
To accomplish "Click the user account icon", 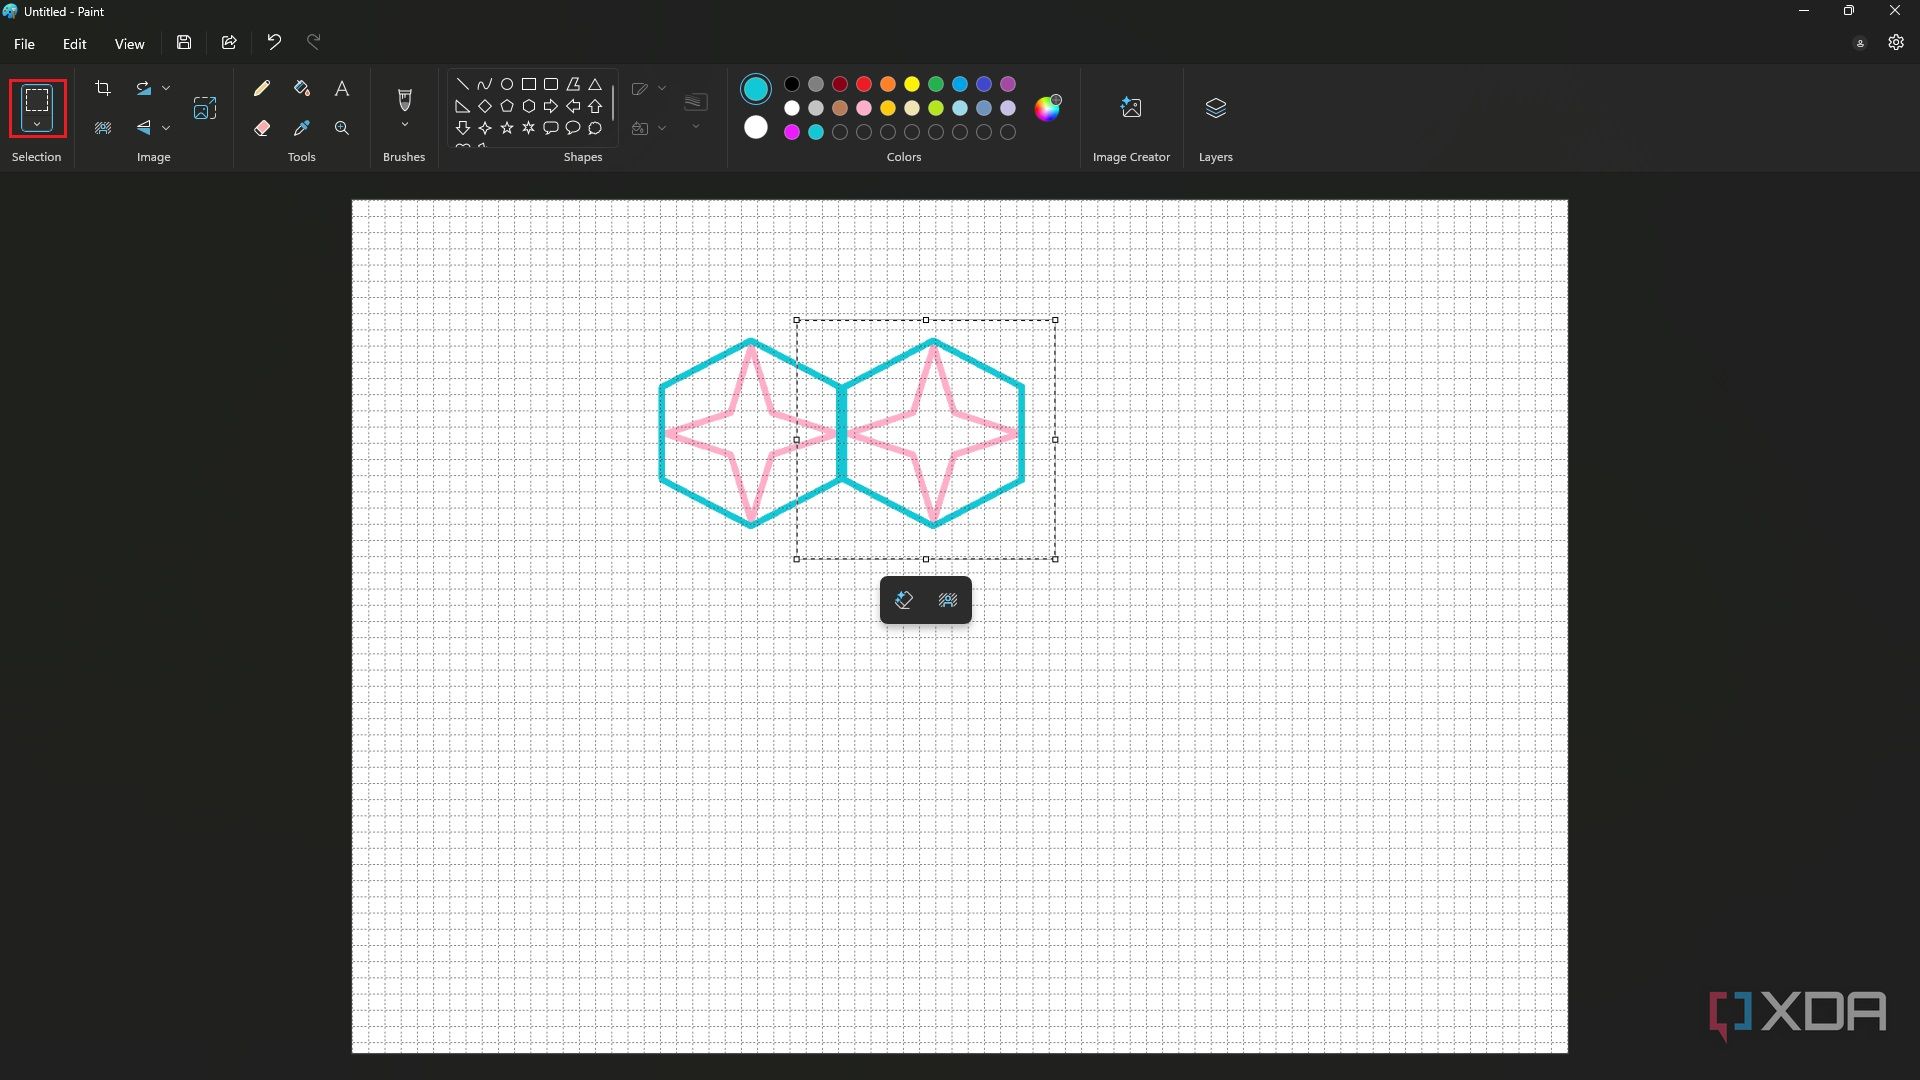I will [1860, 43].
